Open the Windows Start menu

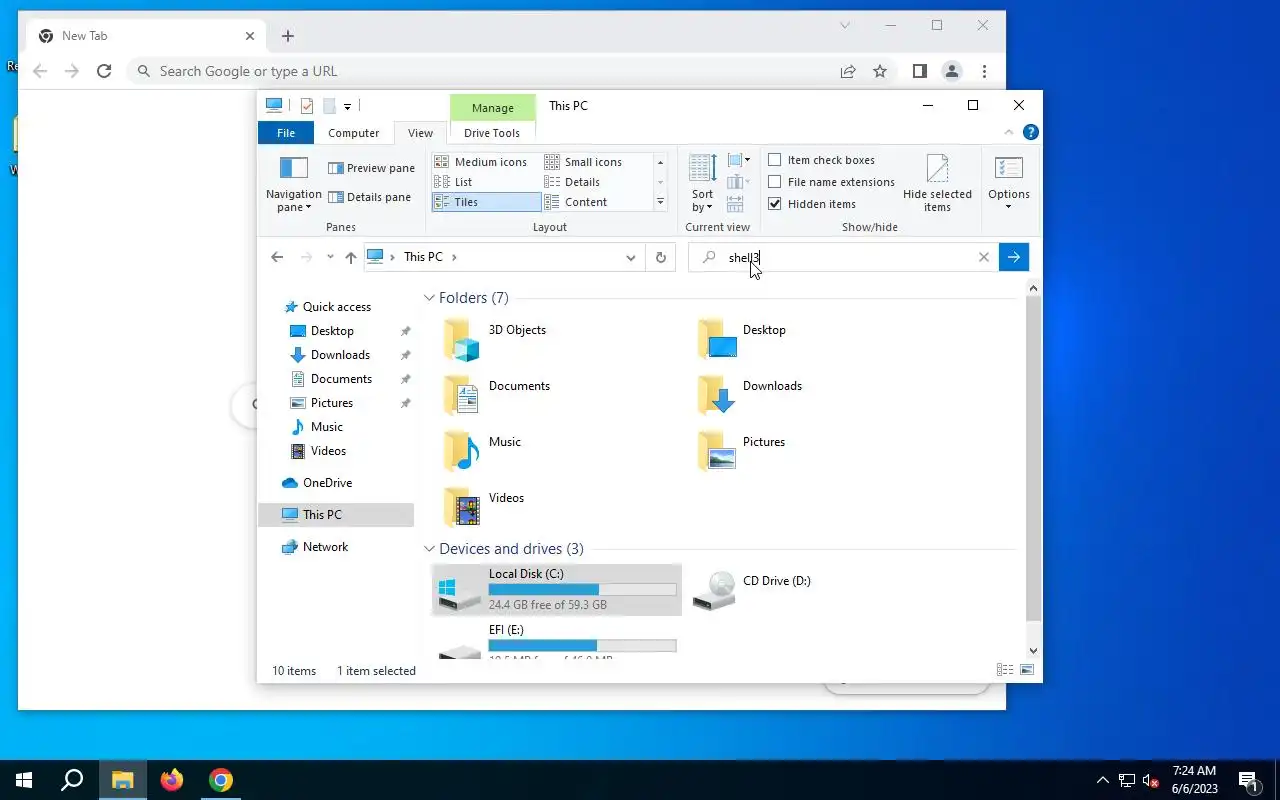coord(24,780)
